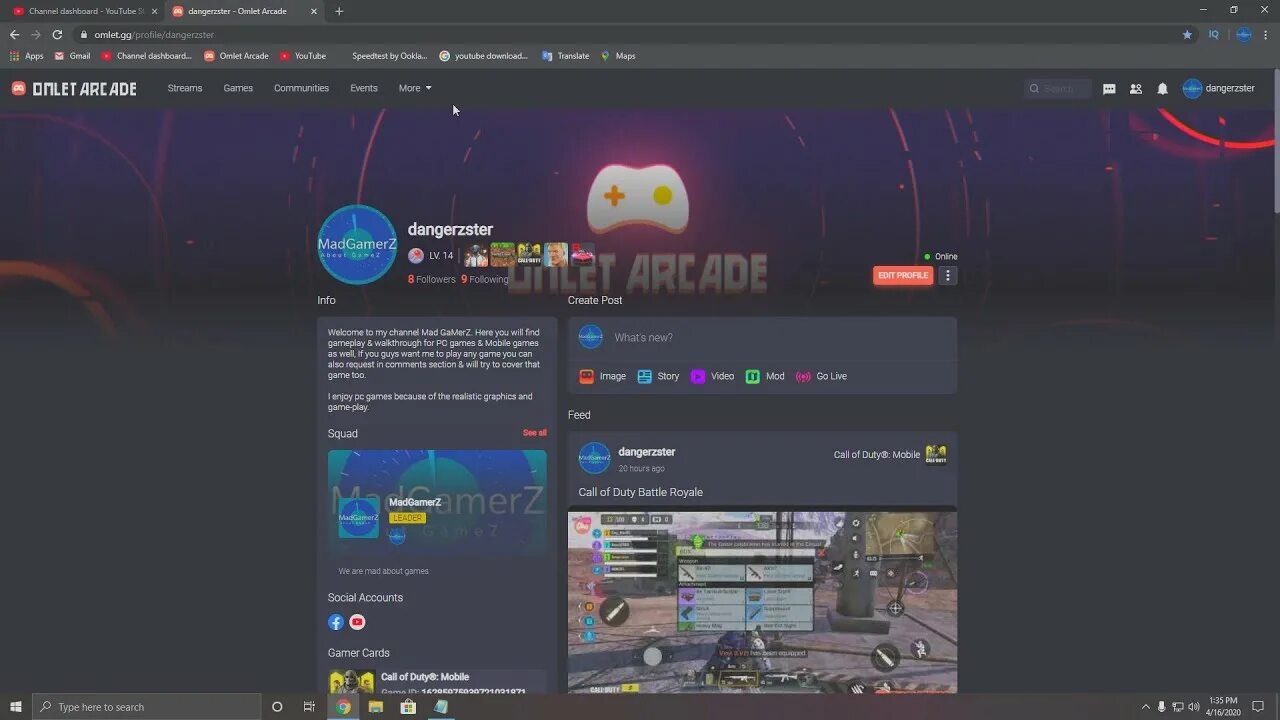1280x720 pixels.
Task: Open the Omlet Arcade bookmark
Action: click(236, 56)
